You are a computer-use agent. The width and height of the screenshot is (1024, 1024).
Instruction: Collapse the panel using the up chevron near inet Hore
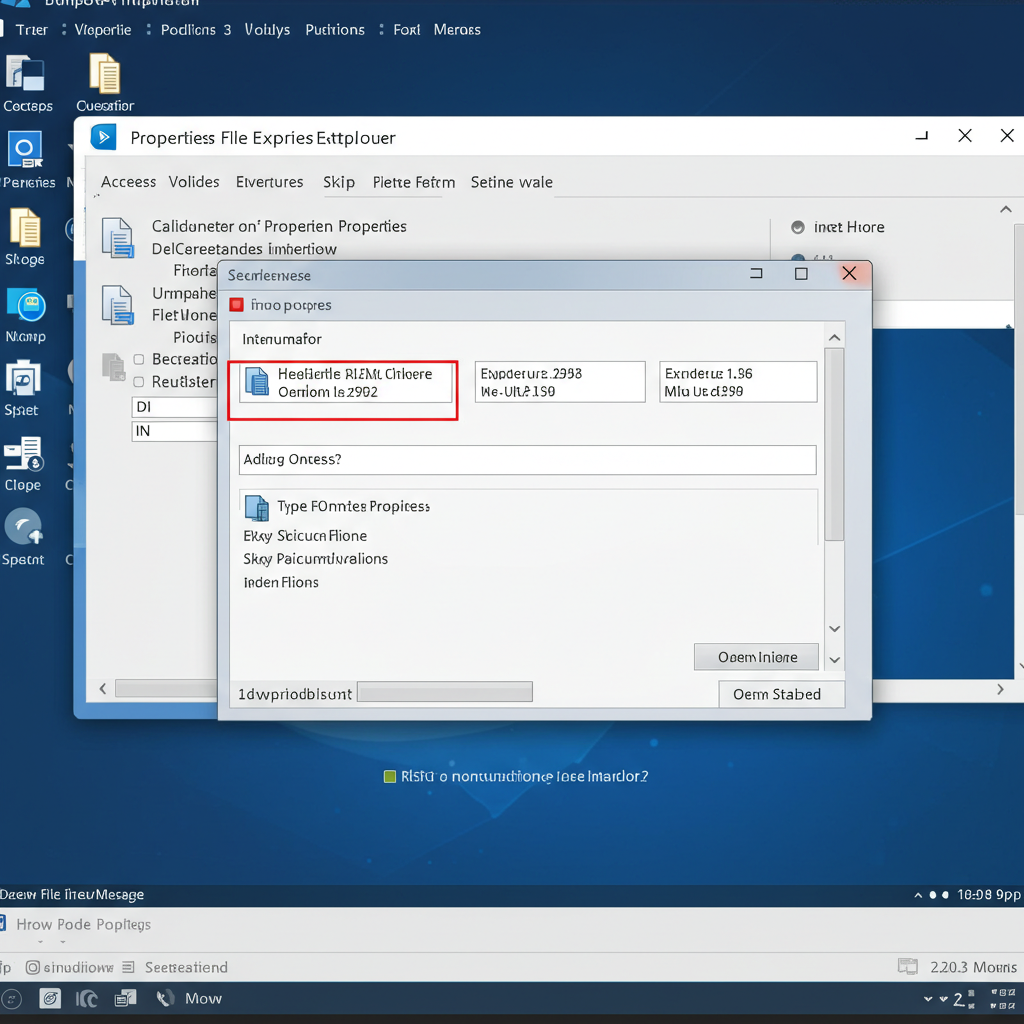pyautogui.click(x=1005, y=209)
